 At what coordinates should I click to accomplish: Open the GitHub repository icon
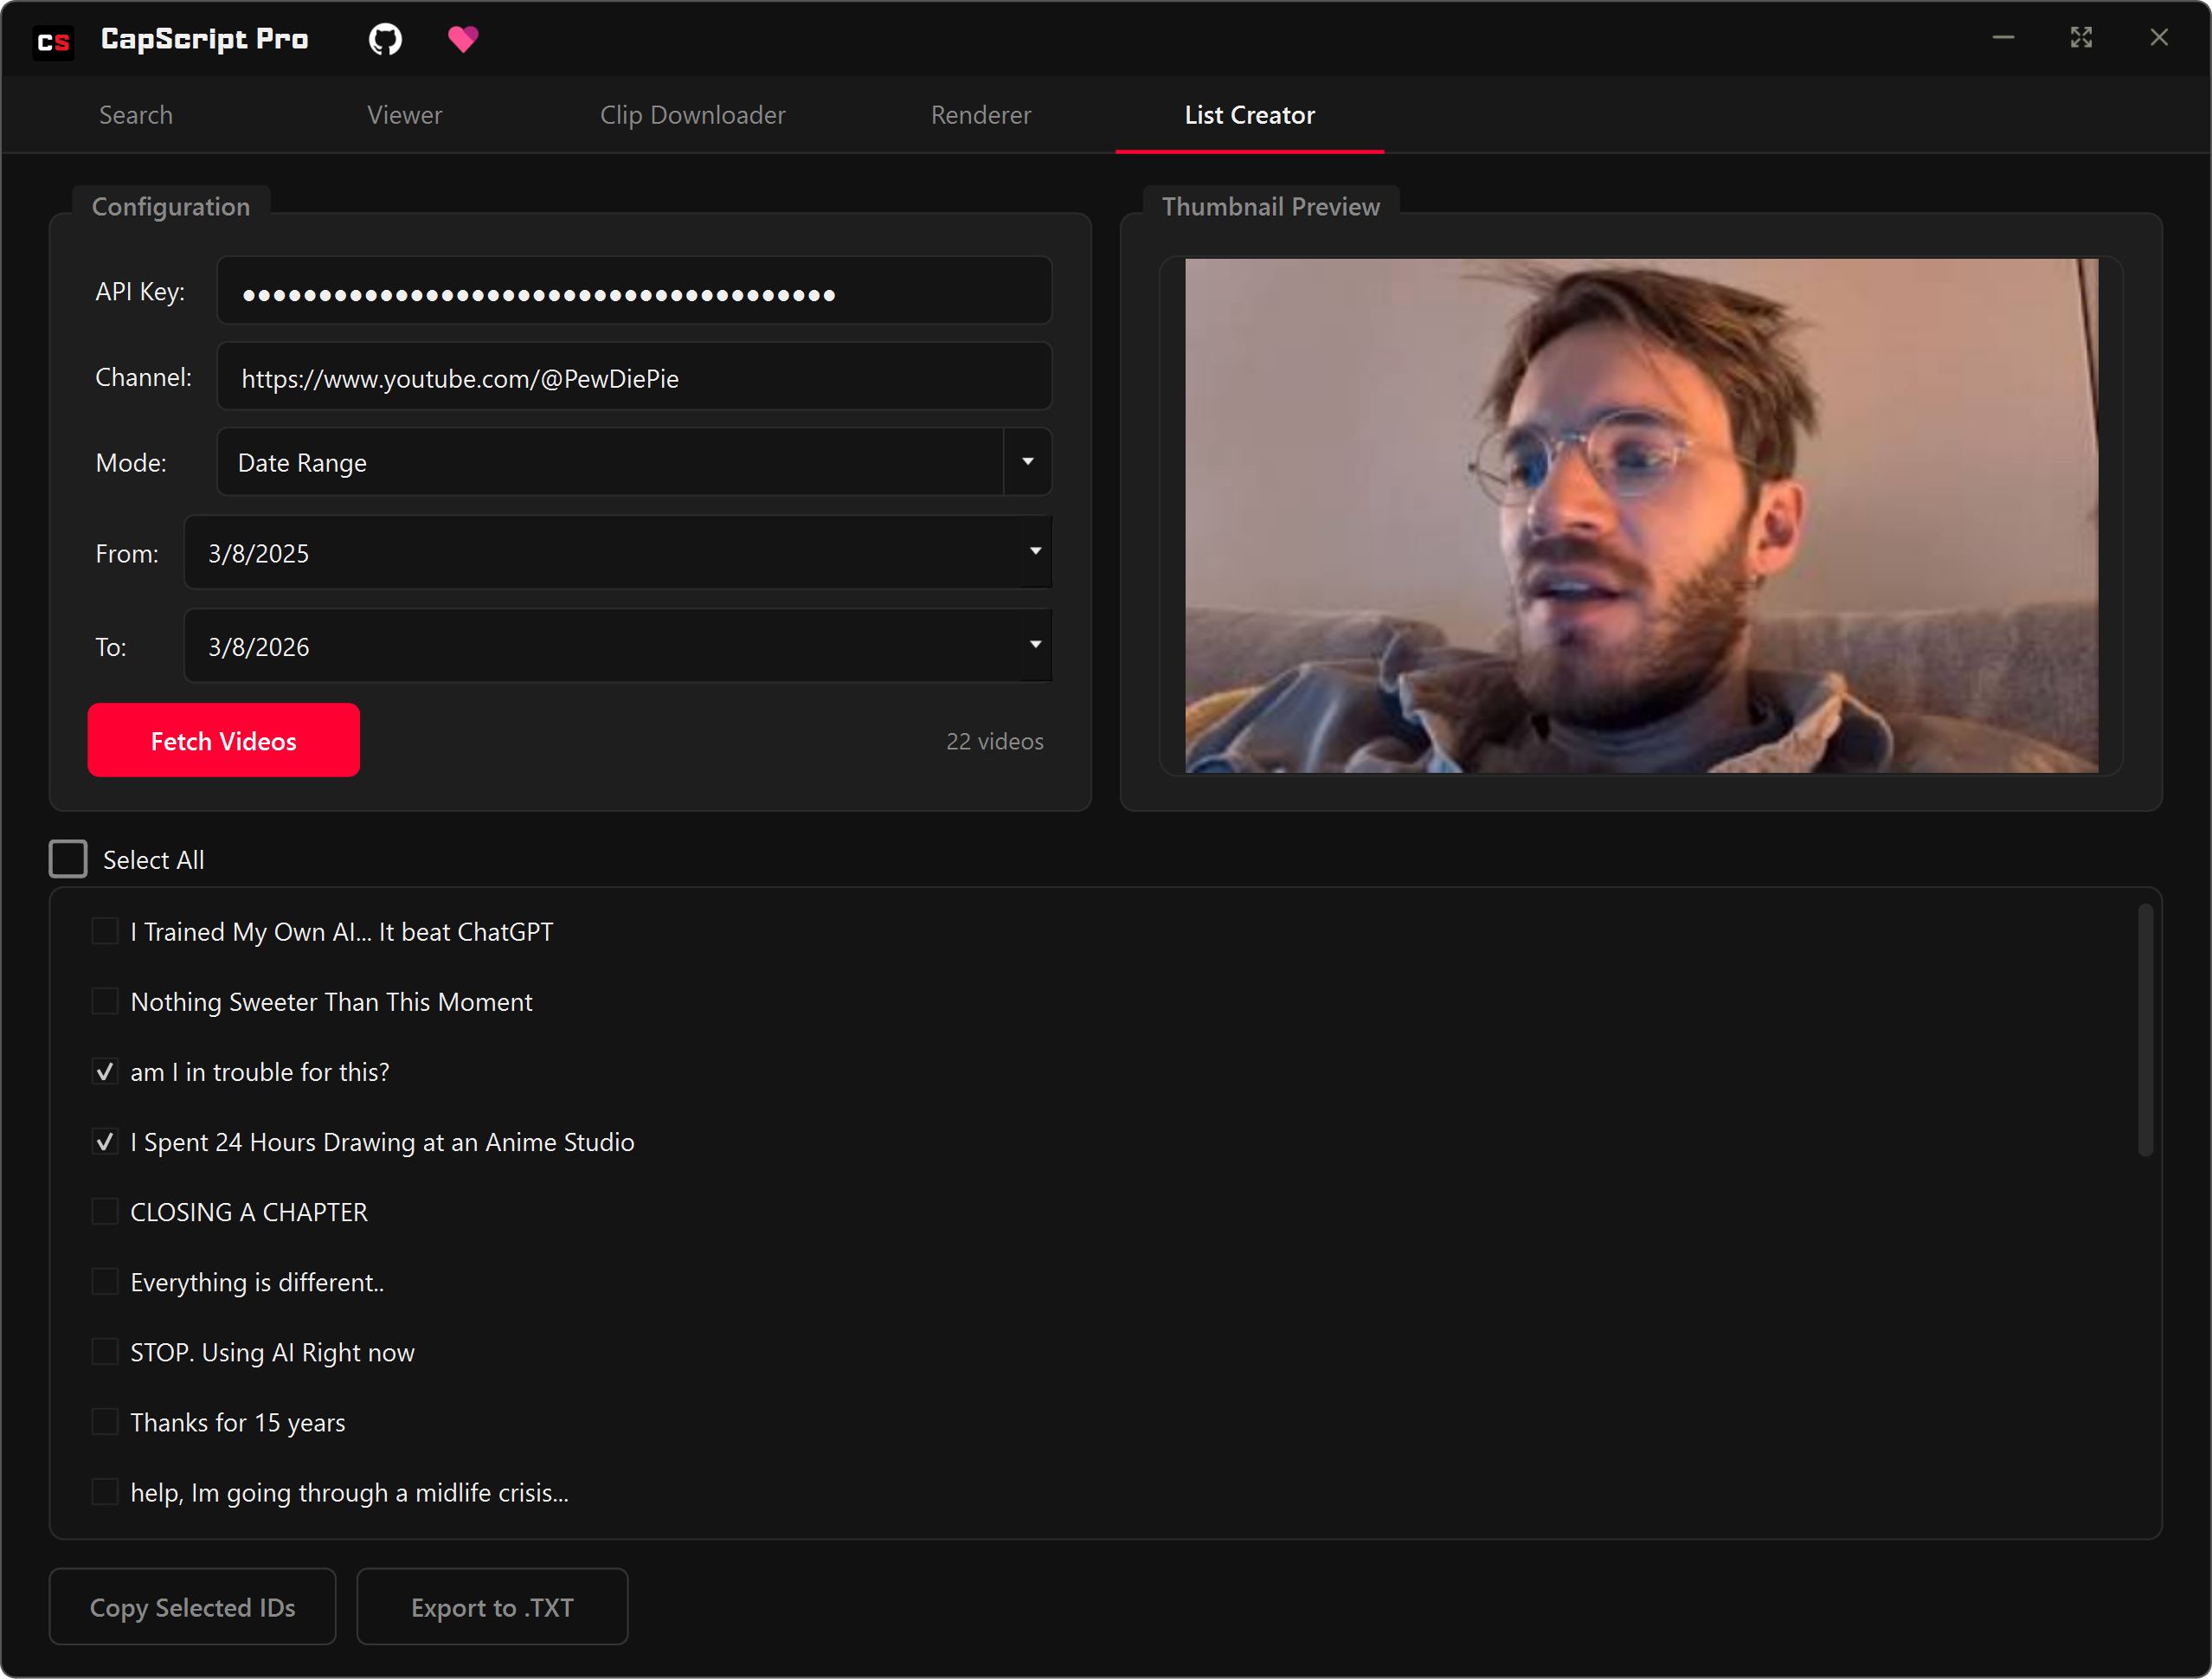[384, 39]
